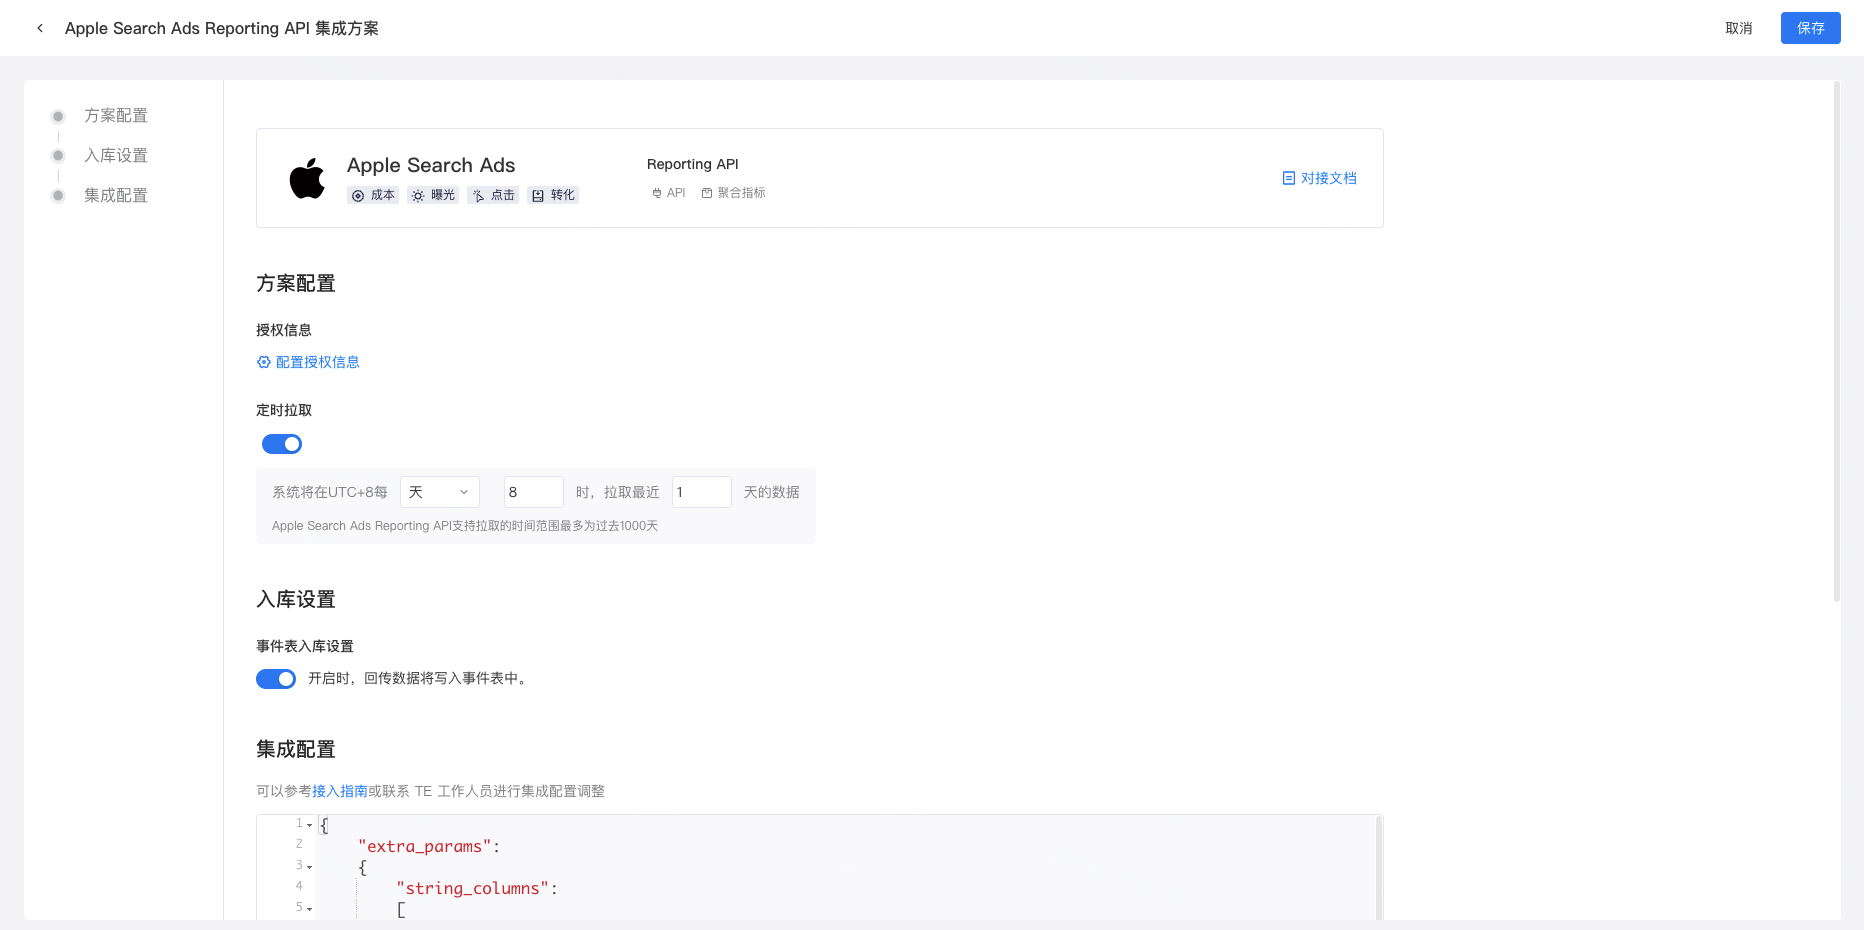This screenshot has height=930, width=1864.
Task: Click the page vertical scrollbar
Action: (x=1837, y=341)
